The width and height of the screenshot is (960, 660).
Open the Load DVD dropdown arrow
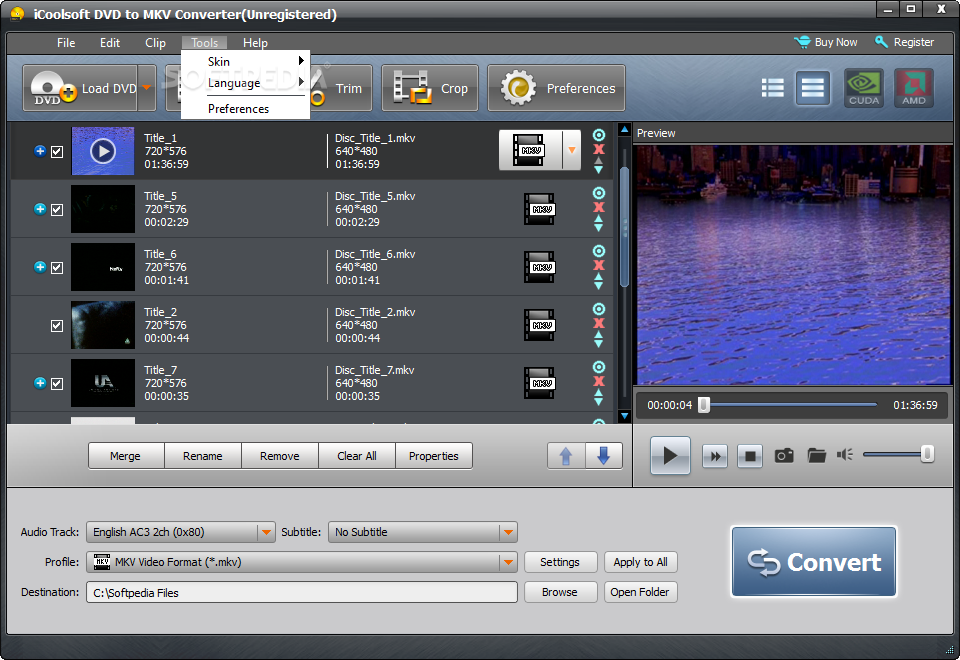point(147,88)
